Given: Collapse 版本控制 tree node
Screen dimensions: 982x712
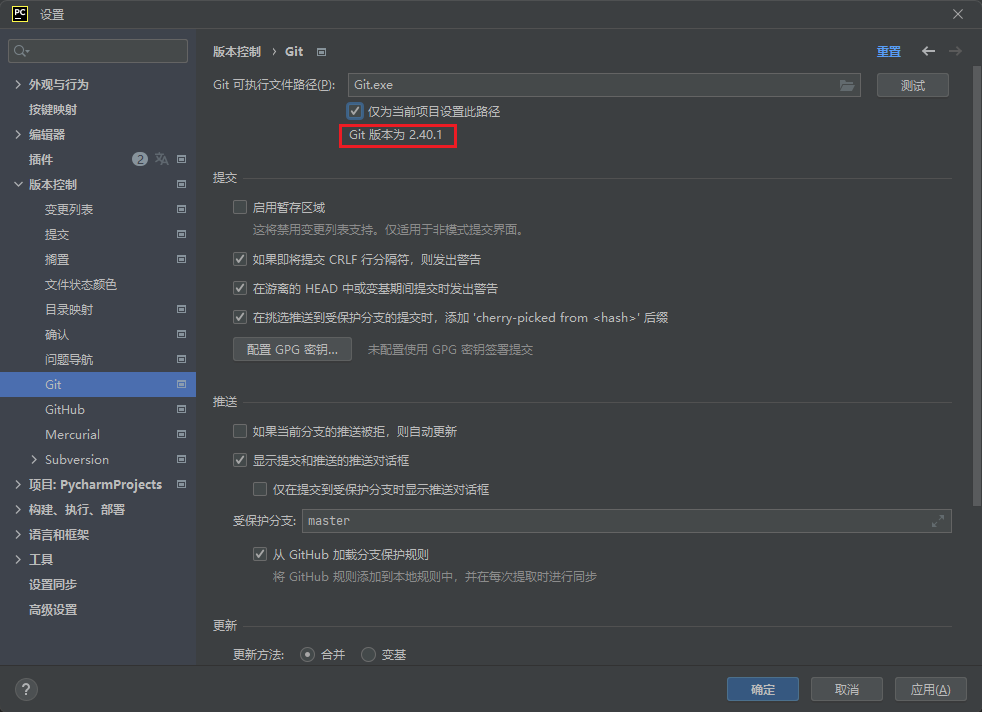Looking at the screenshot, I should pyautogui.click(x=18, y=184).
